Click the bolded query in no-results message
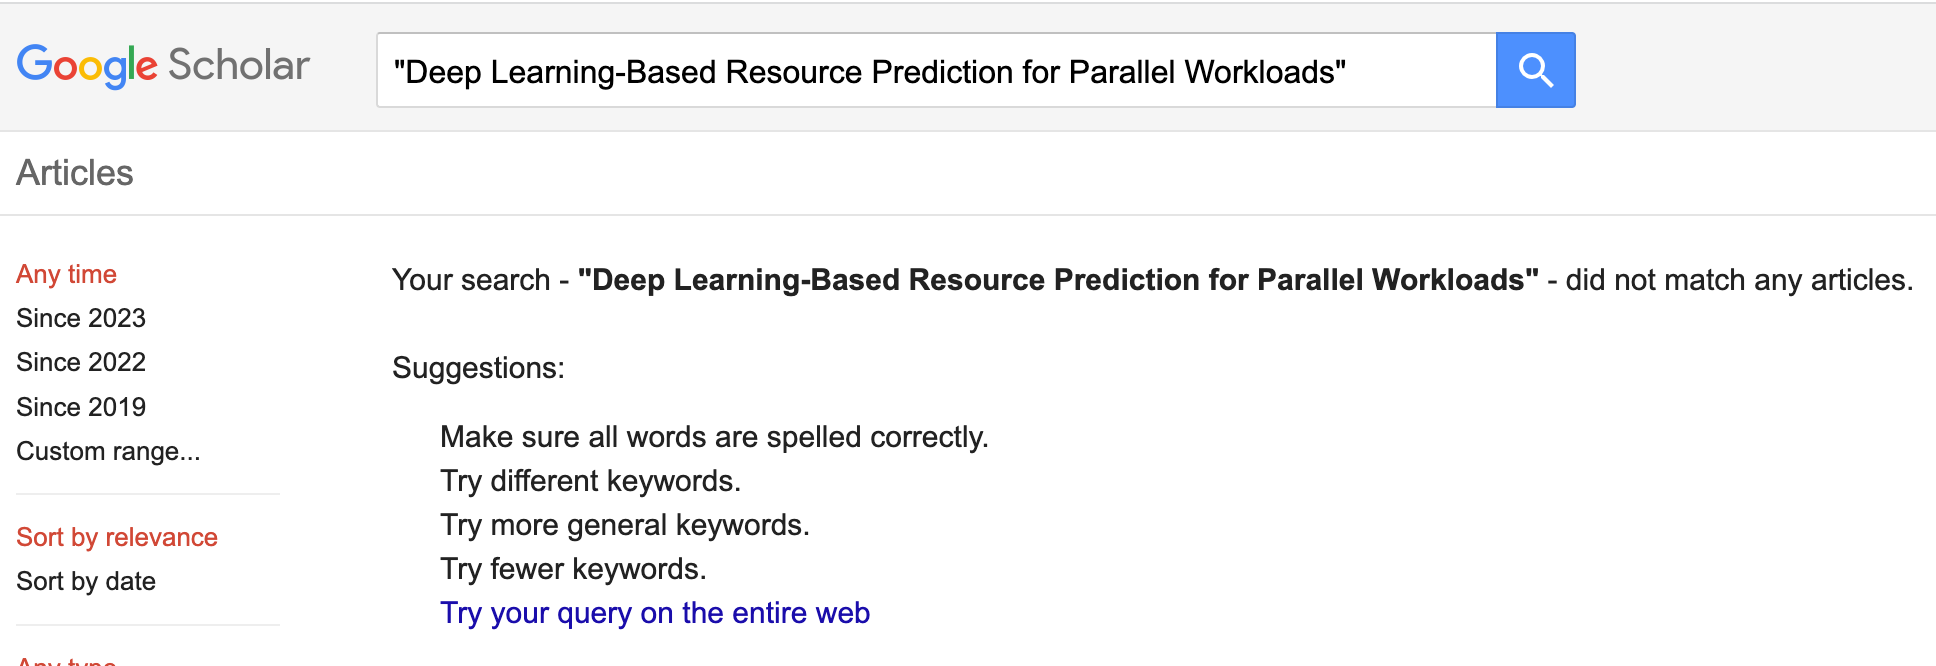 1058,280
